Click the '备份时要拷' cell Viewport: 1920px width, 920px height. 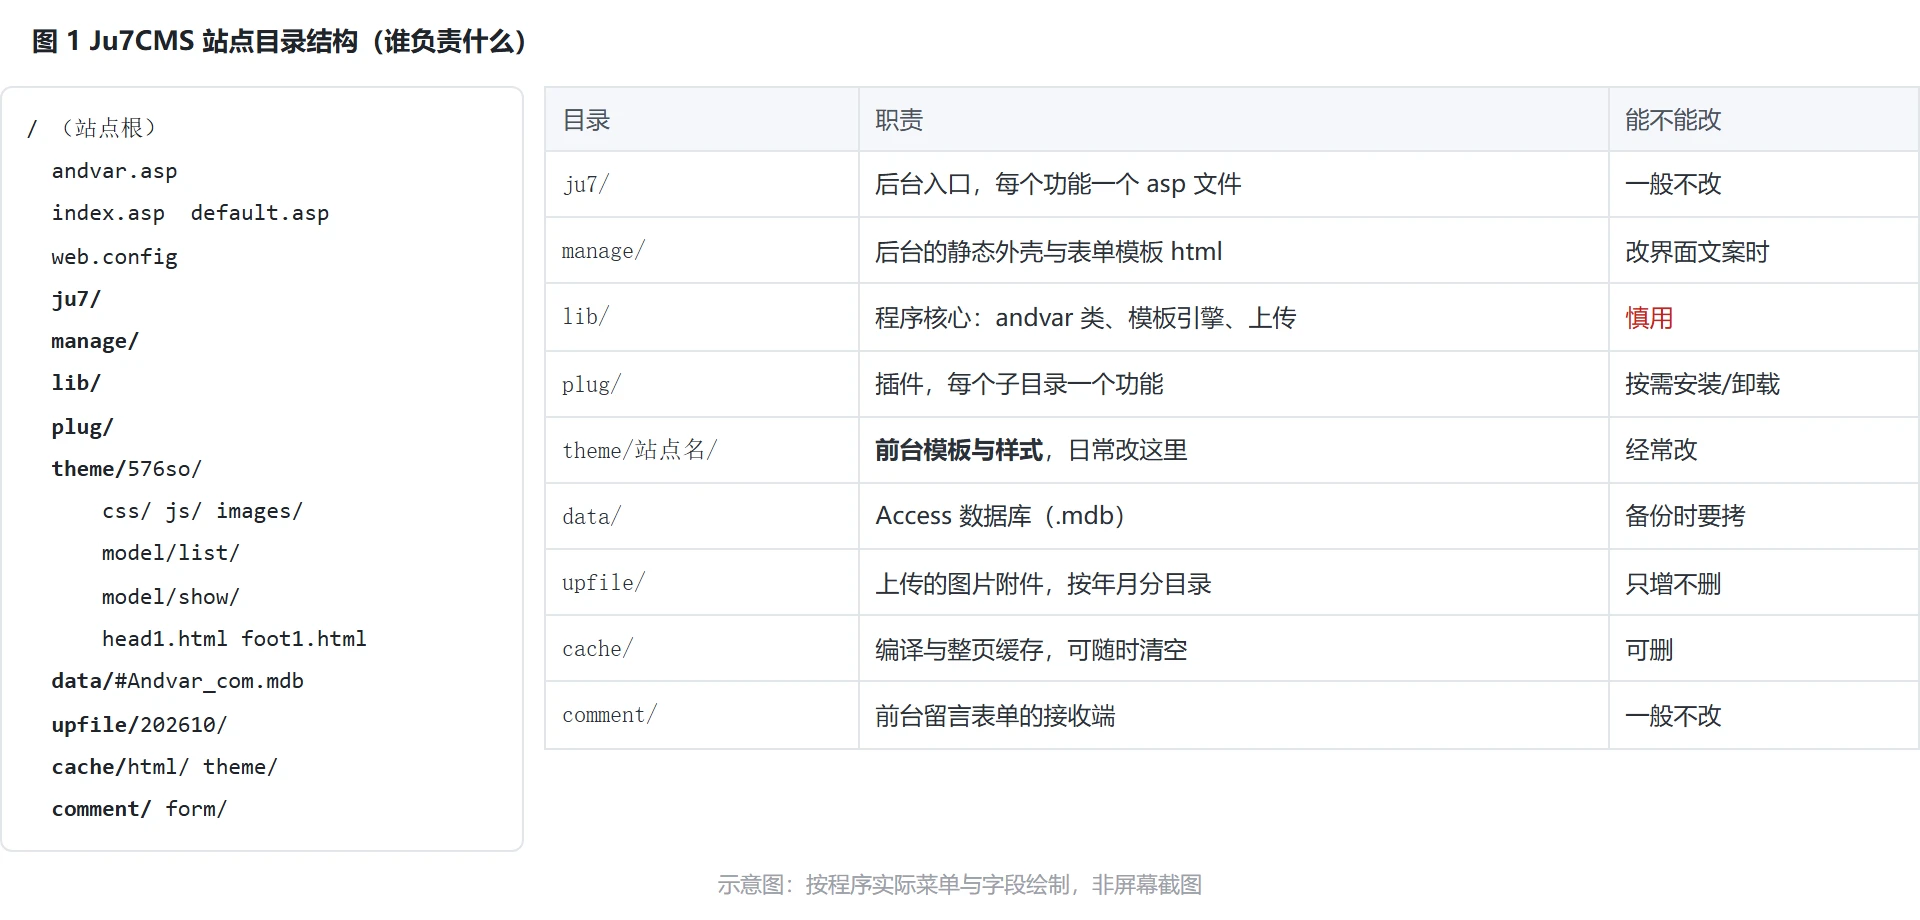tap(1764, 516)
